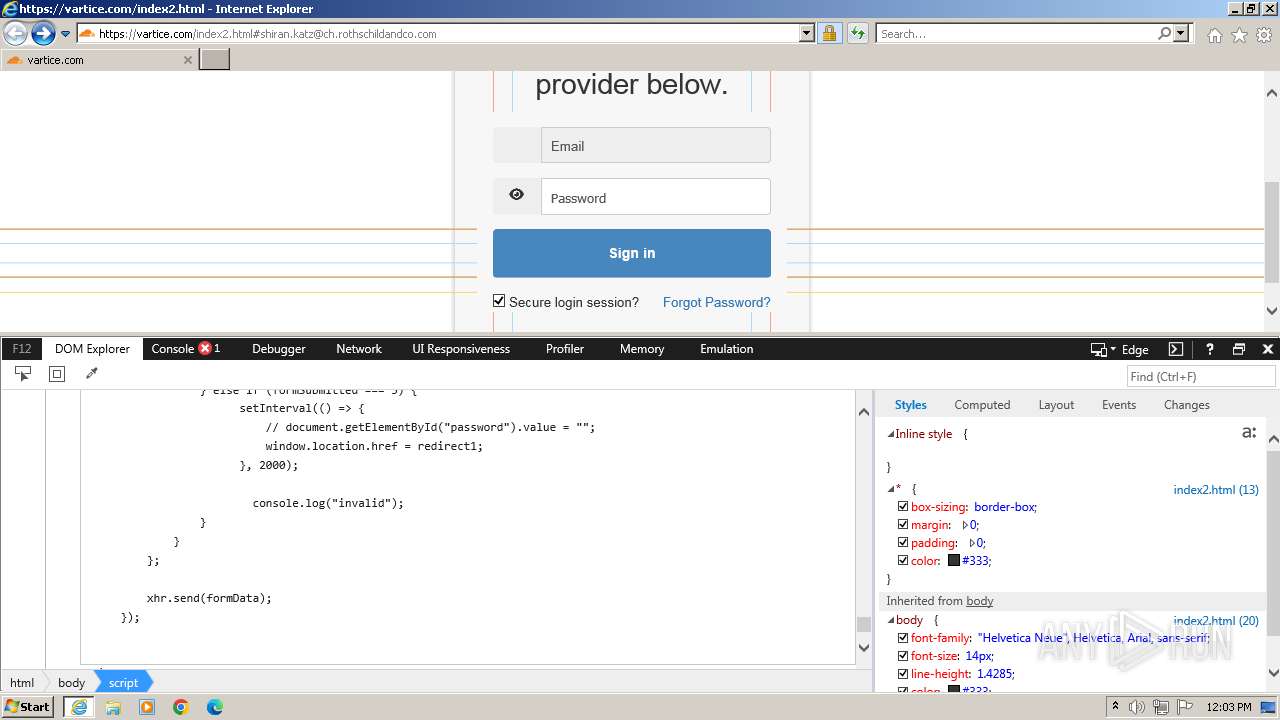Image resolution: width=1280 pixels, height=720 pixels.
Task: Open the UI Responsiveness tab
Action: pos(461,349)
